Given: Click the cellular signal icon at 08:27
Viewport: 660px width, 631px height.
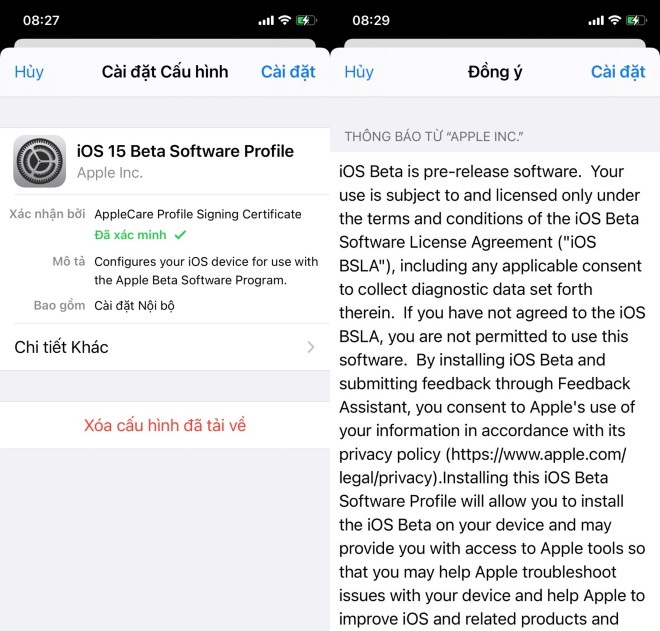Looking at the screenshot, I should point(266,20).
